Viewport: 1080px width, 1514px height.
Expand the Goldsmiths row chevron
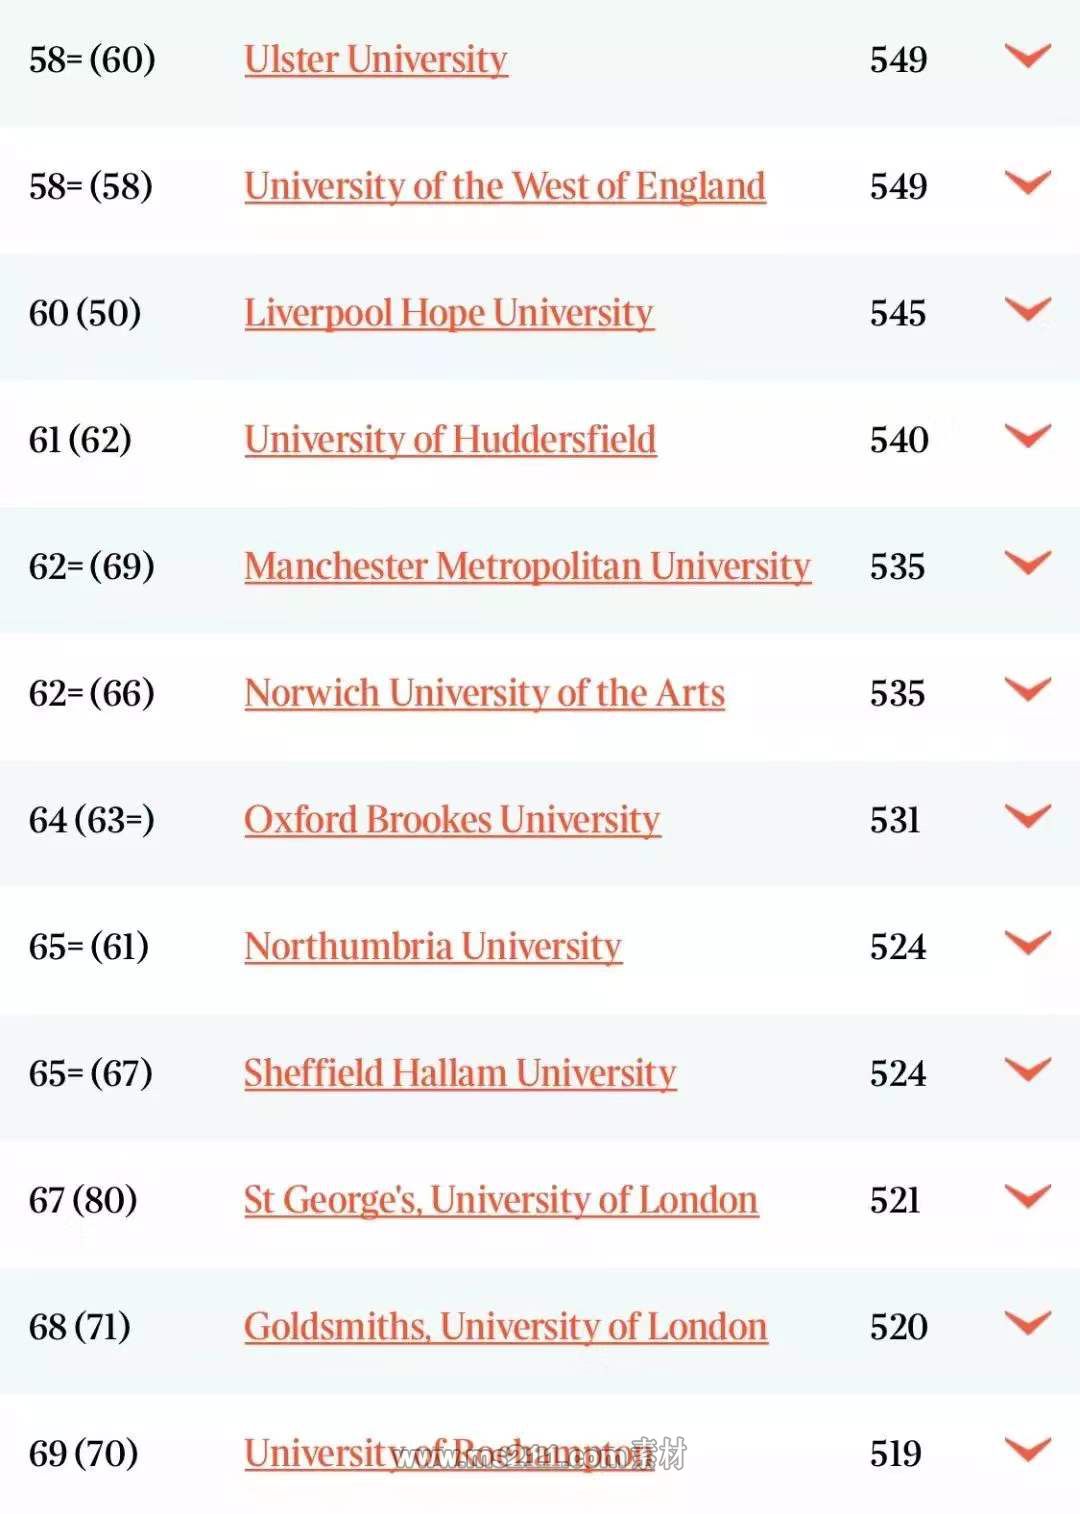point(1028,1323)
